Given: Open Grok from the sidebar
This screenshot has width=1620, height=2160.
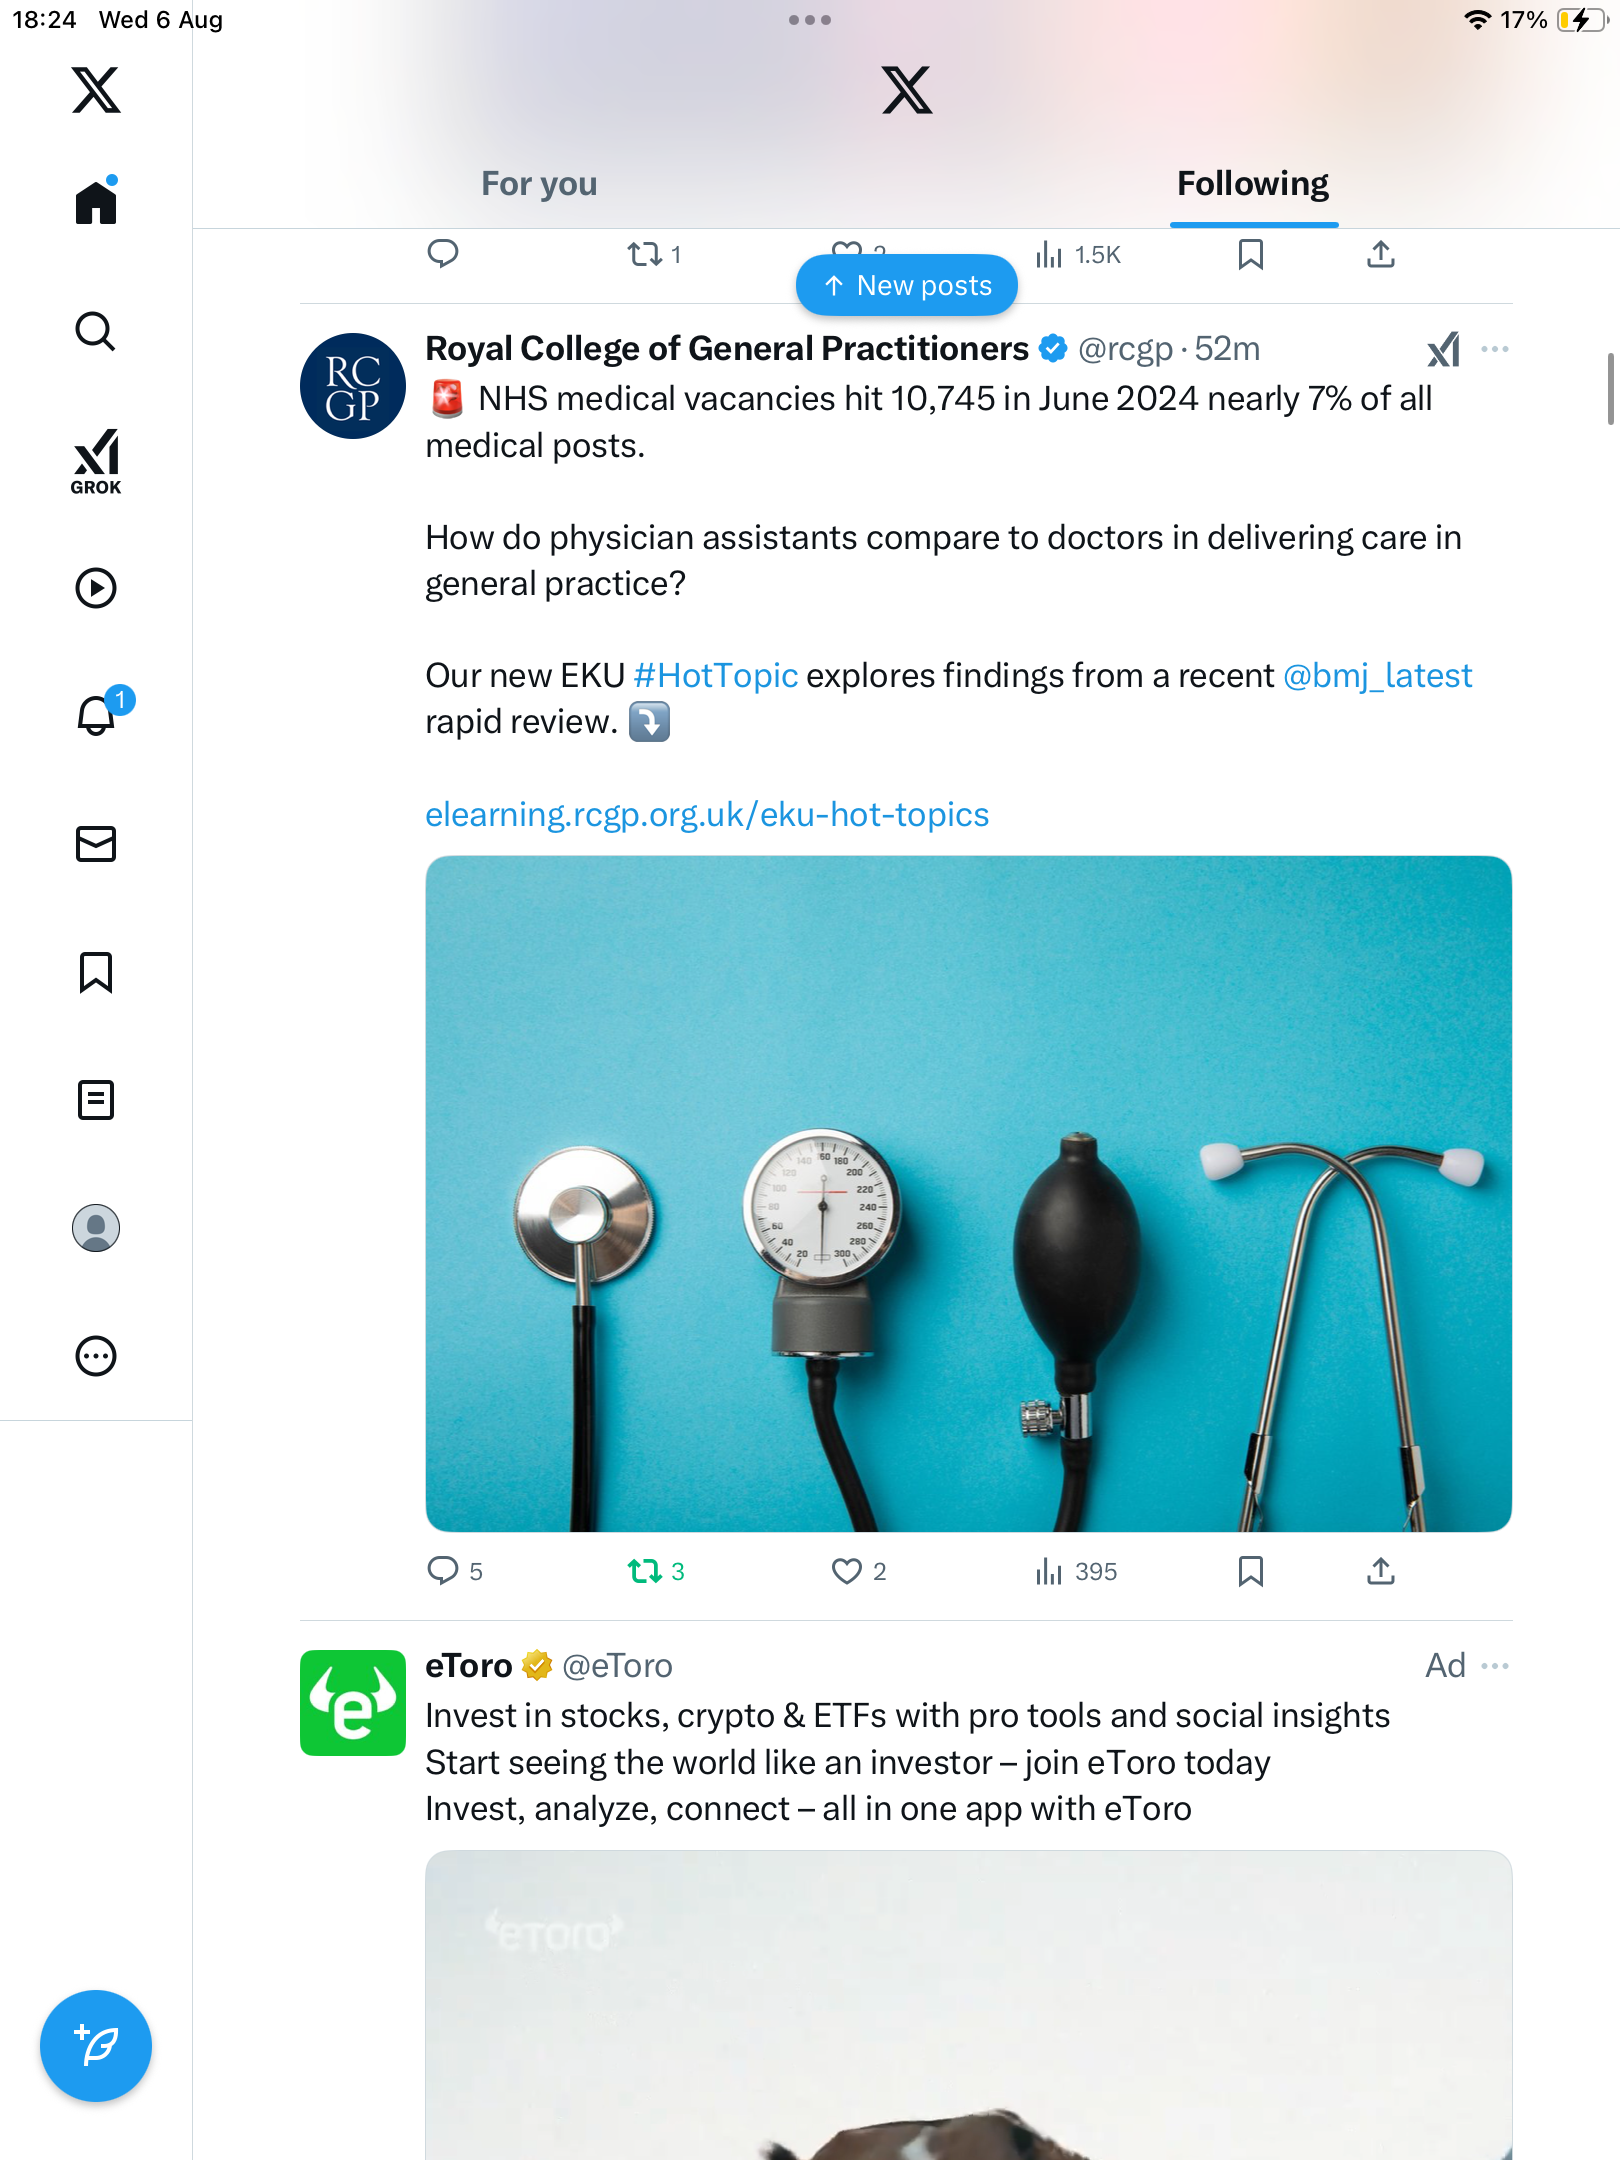Looking at the screenshot, I should click(x=96, y=462).
